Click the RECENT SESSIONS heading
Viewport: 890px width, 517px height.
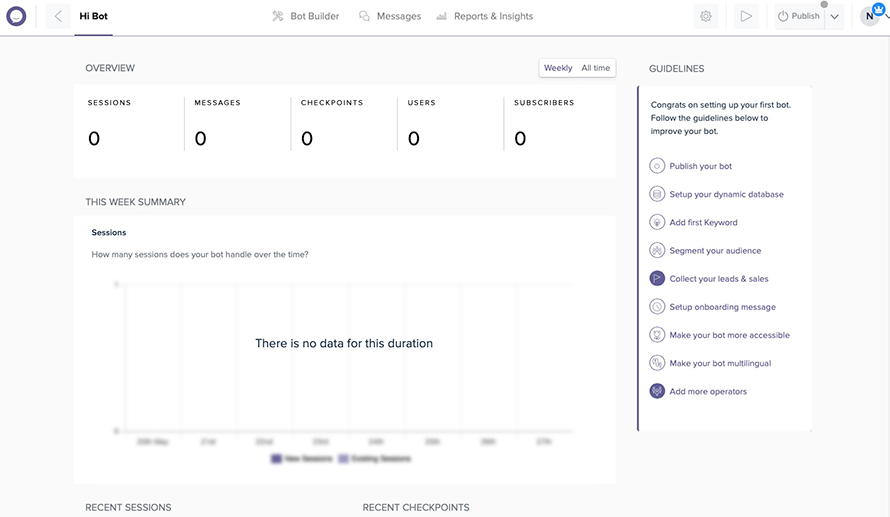tap(128, 507)
